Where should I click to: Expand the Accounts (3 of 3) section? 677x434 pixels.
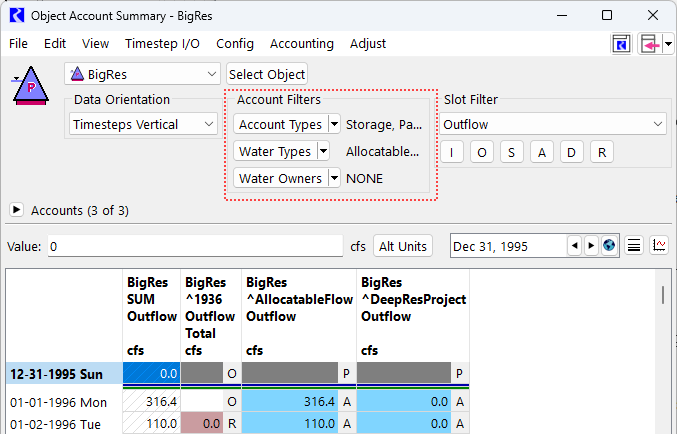(x=17, y=211)
